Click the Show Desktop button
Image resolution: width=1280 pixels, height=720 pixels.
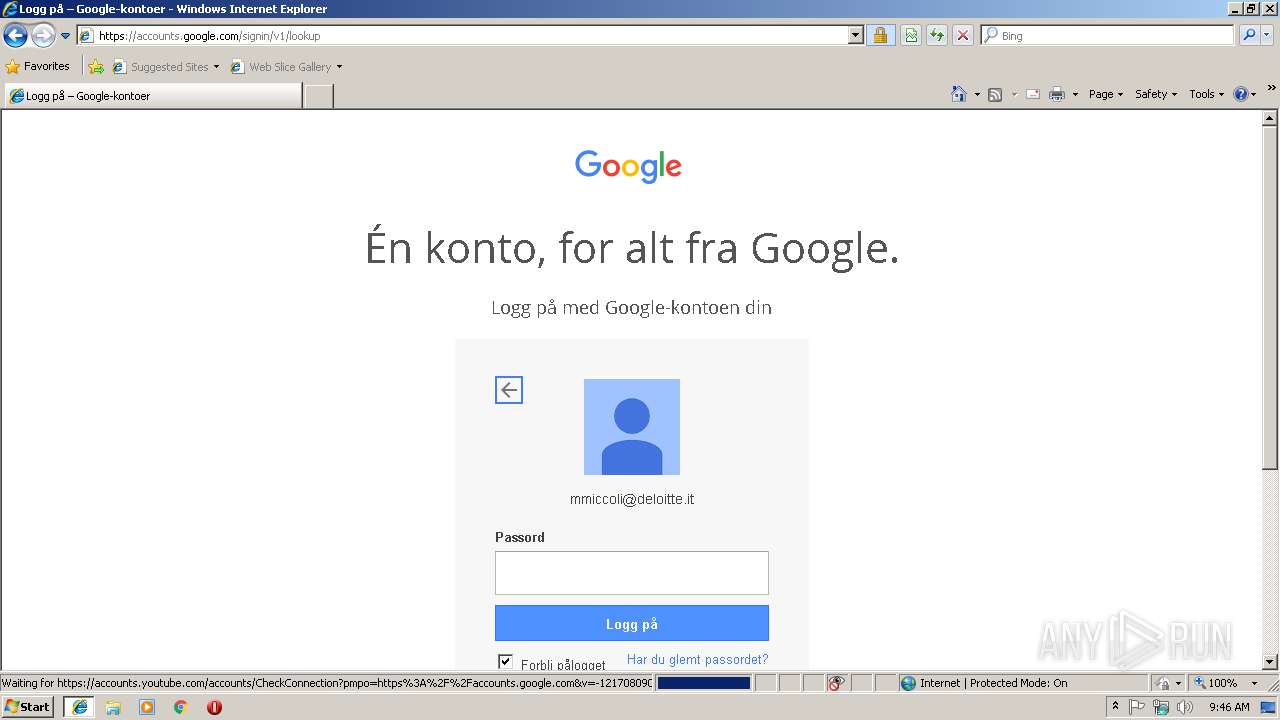point(1268,707)
